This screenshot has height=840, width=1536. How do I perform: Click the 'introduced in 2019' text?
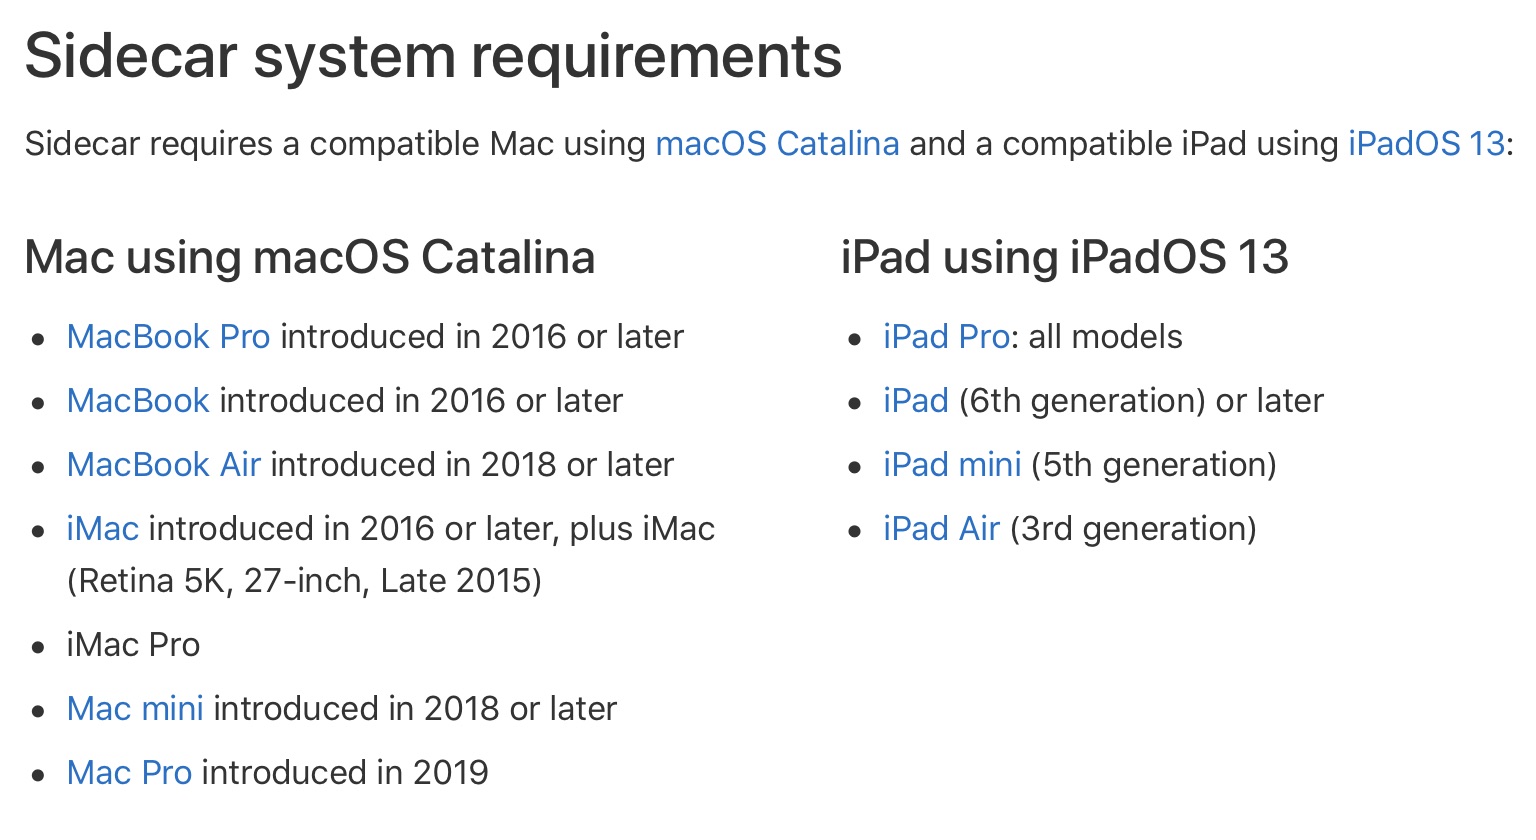click(345, 773)
